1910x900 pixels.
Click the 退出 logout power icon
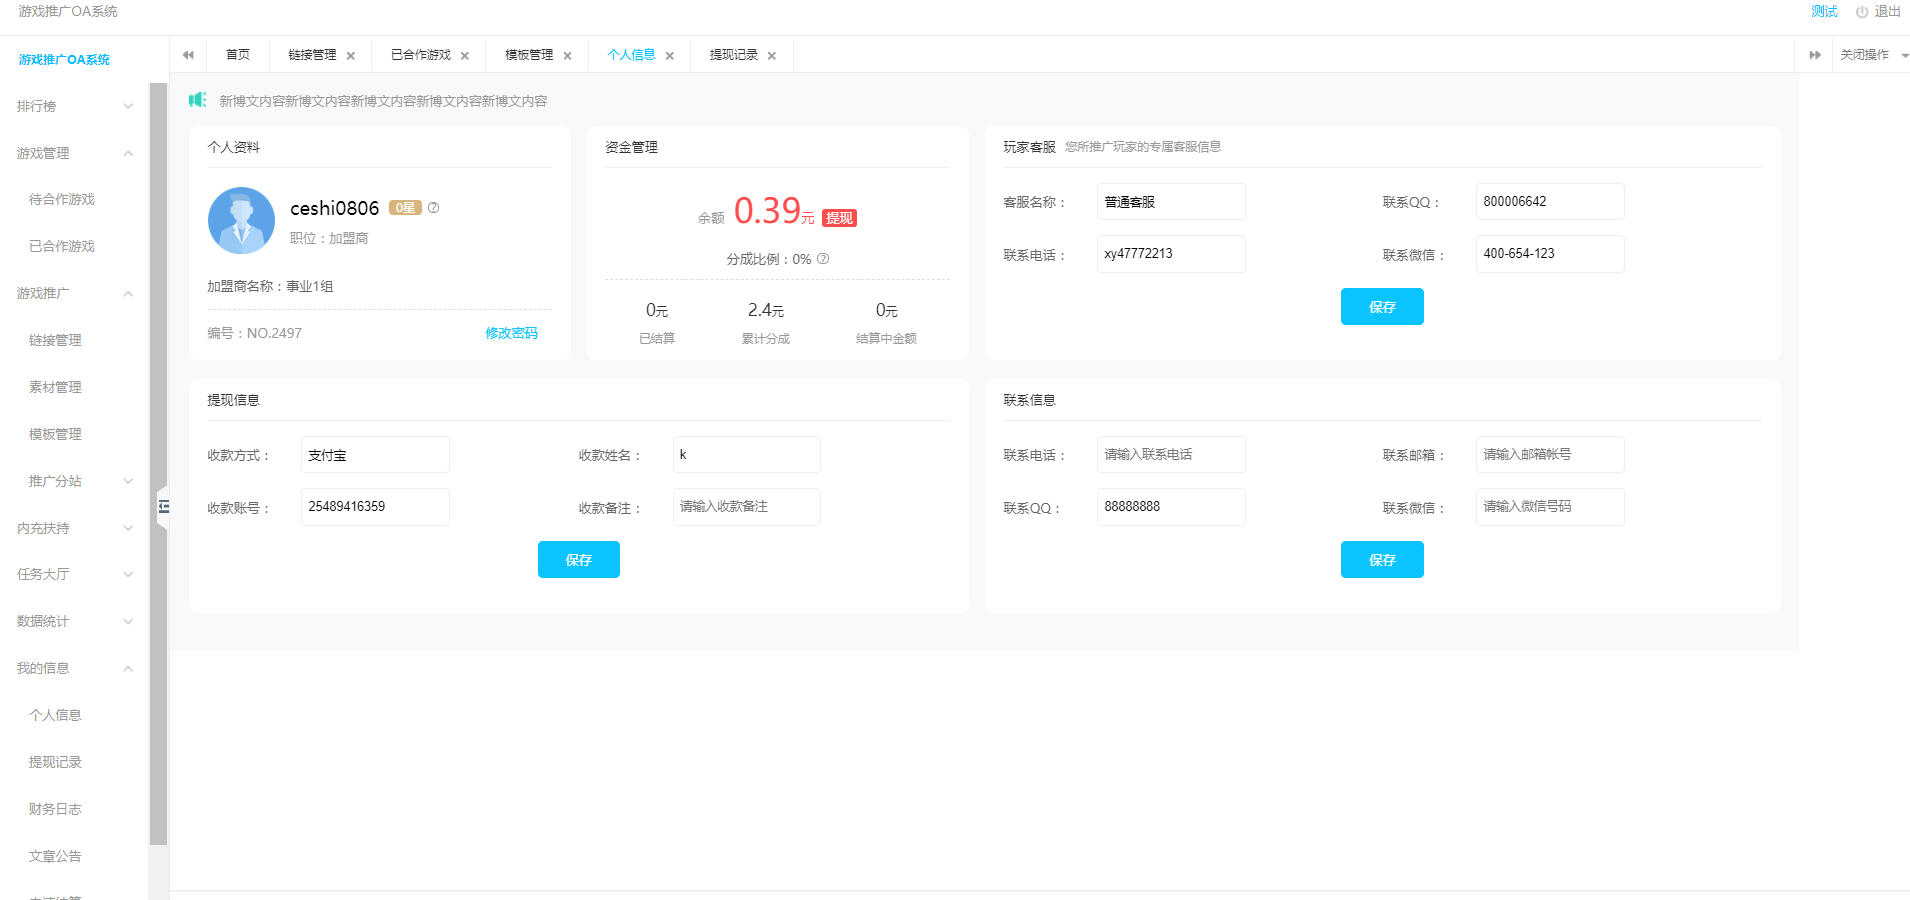tap(1862, 12)
